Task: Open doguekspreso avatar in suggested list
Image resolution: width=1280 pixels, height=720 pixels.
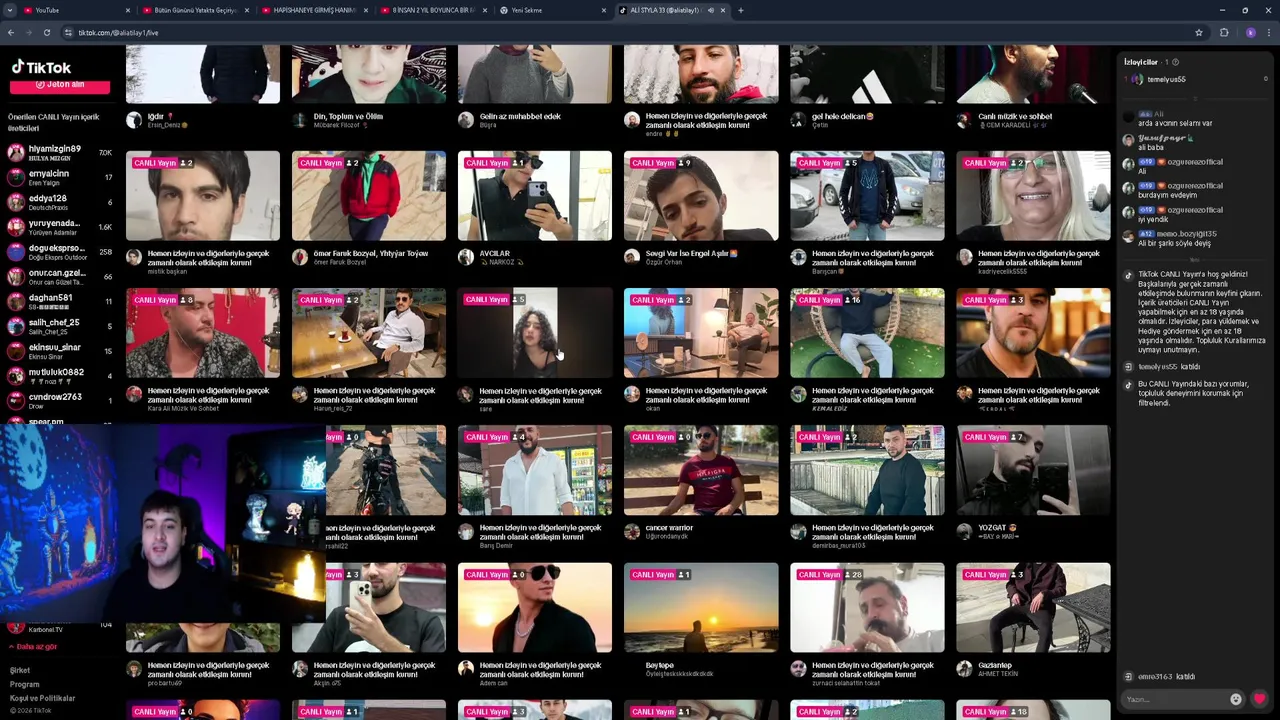Action: click(x=16, y=252)
